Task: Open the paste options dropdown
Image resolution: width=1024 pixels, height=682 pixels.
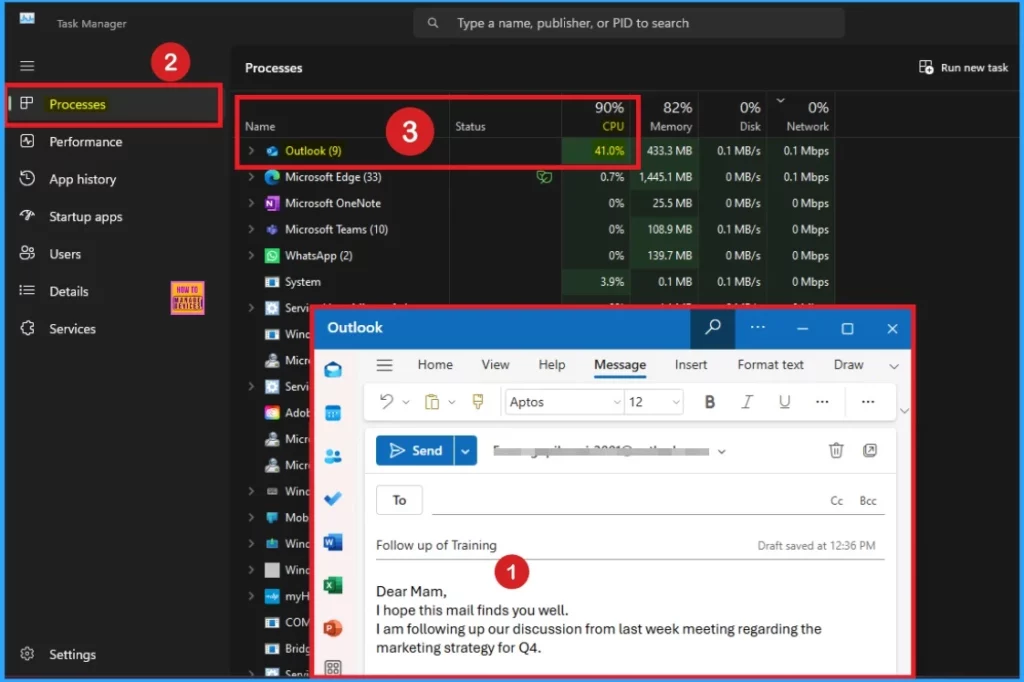Action: pos(451,402)
